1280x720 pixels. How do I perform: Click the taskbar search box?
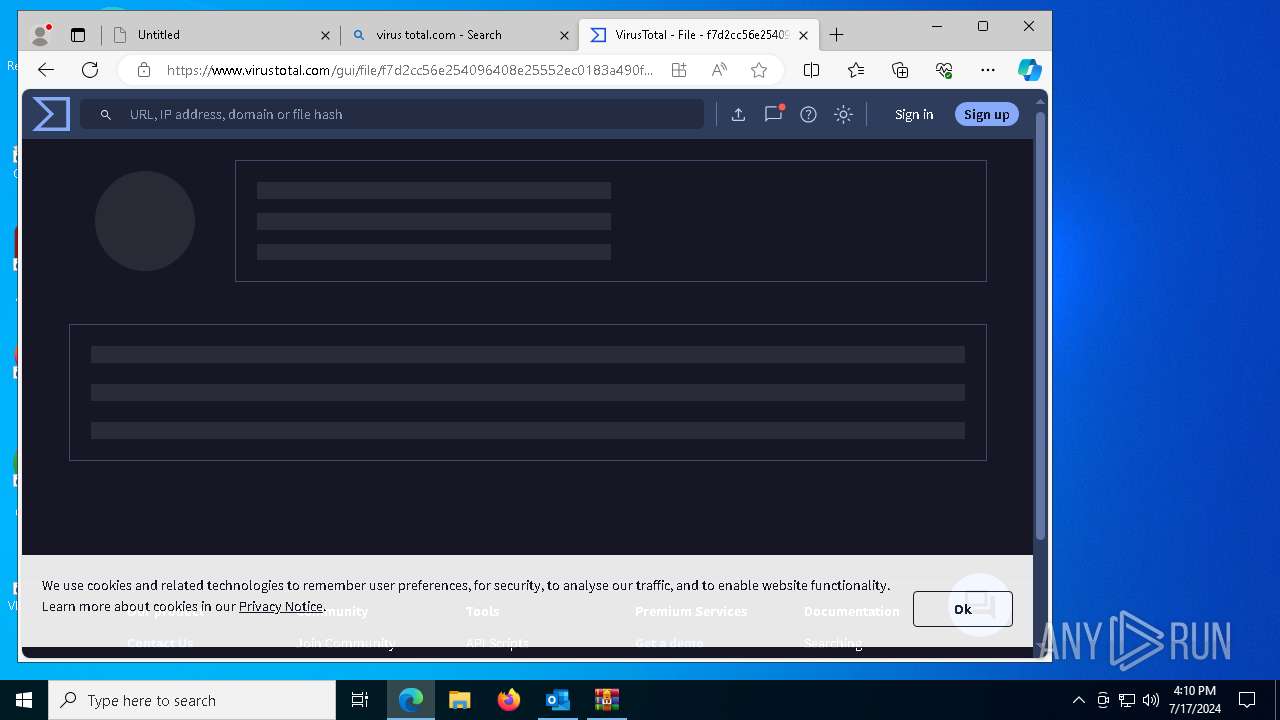[x=192, y=700]
